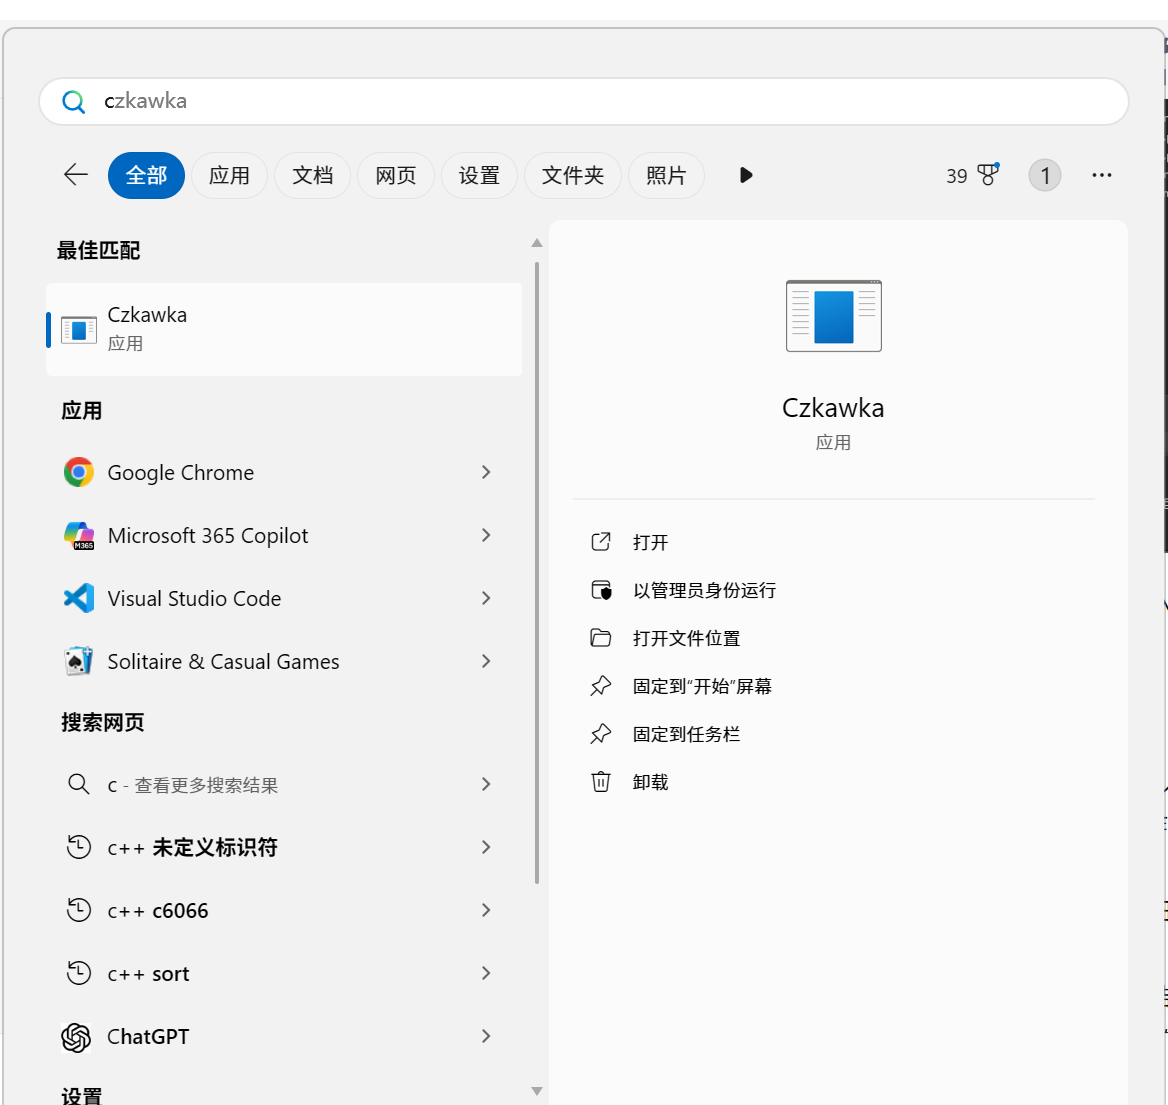This screenshot has height=1105, width=1168.
Task: Select the Google Chrome result text
Action: 181,473
